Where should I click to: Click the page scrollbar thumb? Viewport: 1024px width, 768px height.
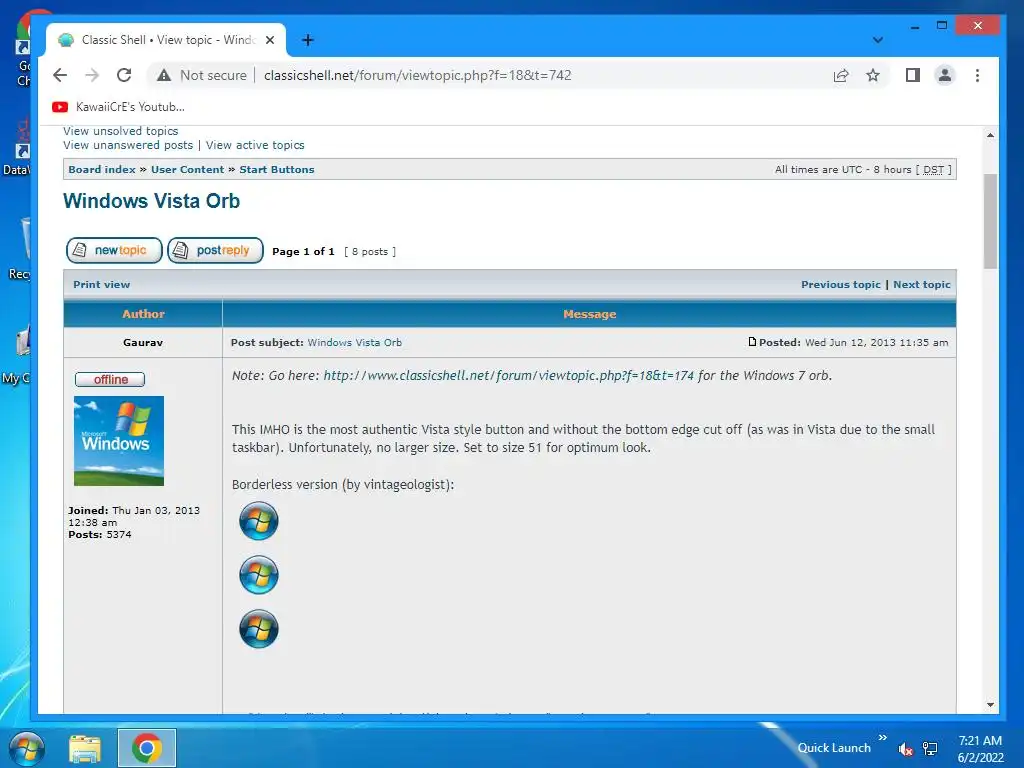pyautogui.click(x=990, y=221)
